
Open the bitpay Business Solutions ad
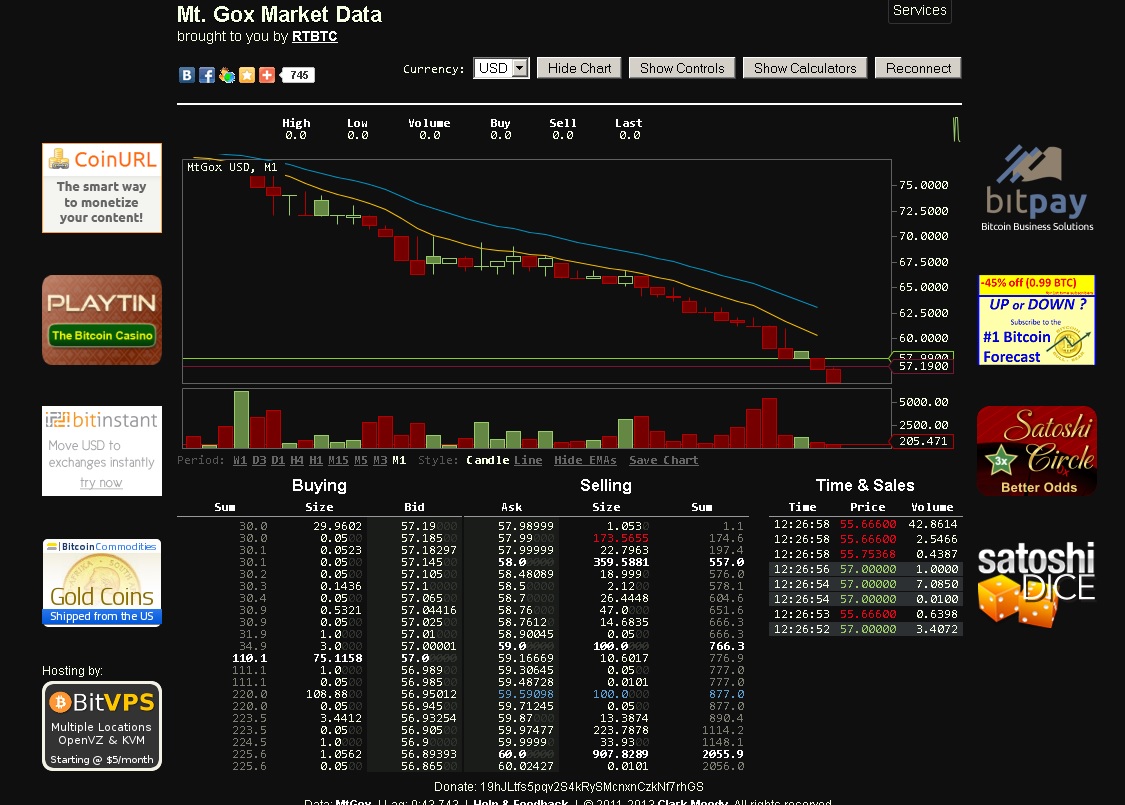point(1037,189)
